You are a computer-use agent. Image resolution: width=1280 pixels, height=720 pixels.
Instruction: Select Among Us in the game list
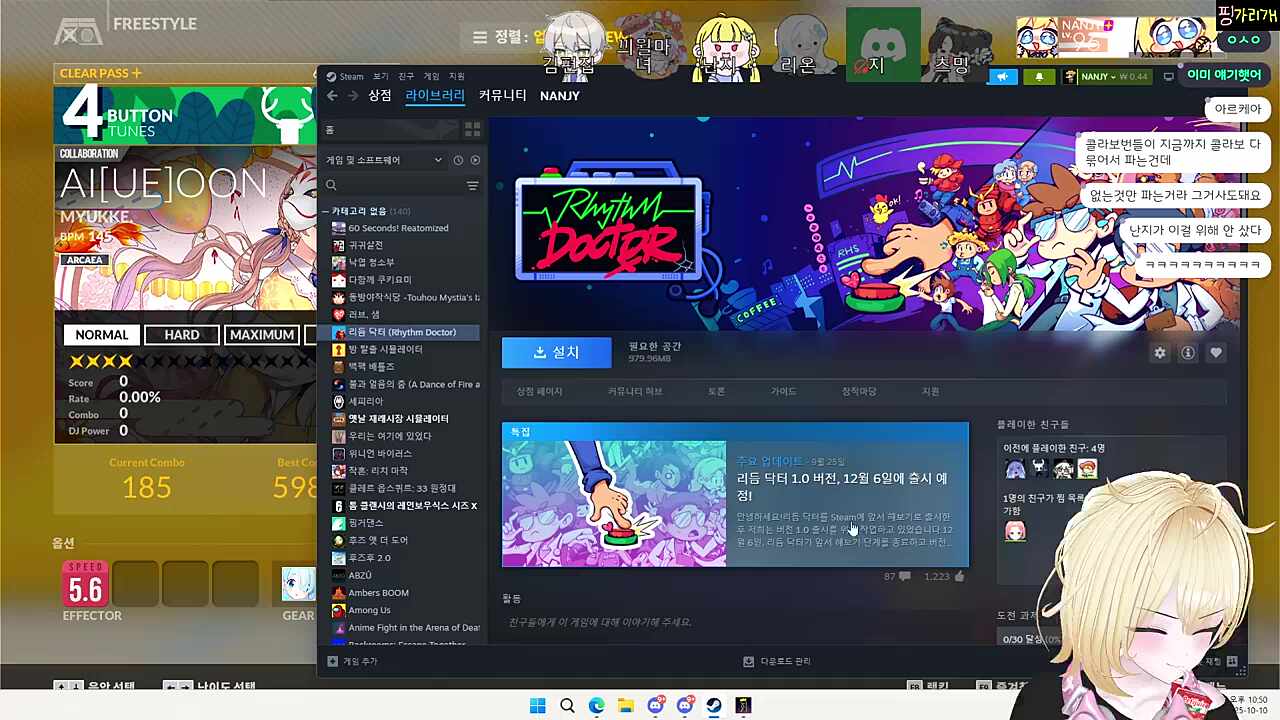click(369, 610)
